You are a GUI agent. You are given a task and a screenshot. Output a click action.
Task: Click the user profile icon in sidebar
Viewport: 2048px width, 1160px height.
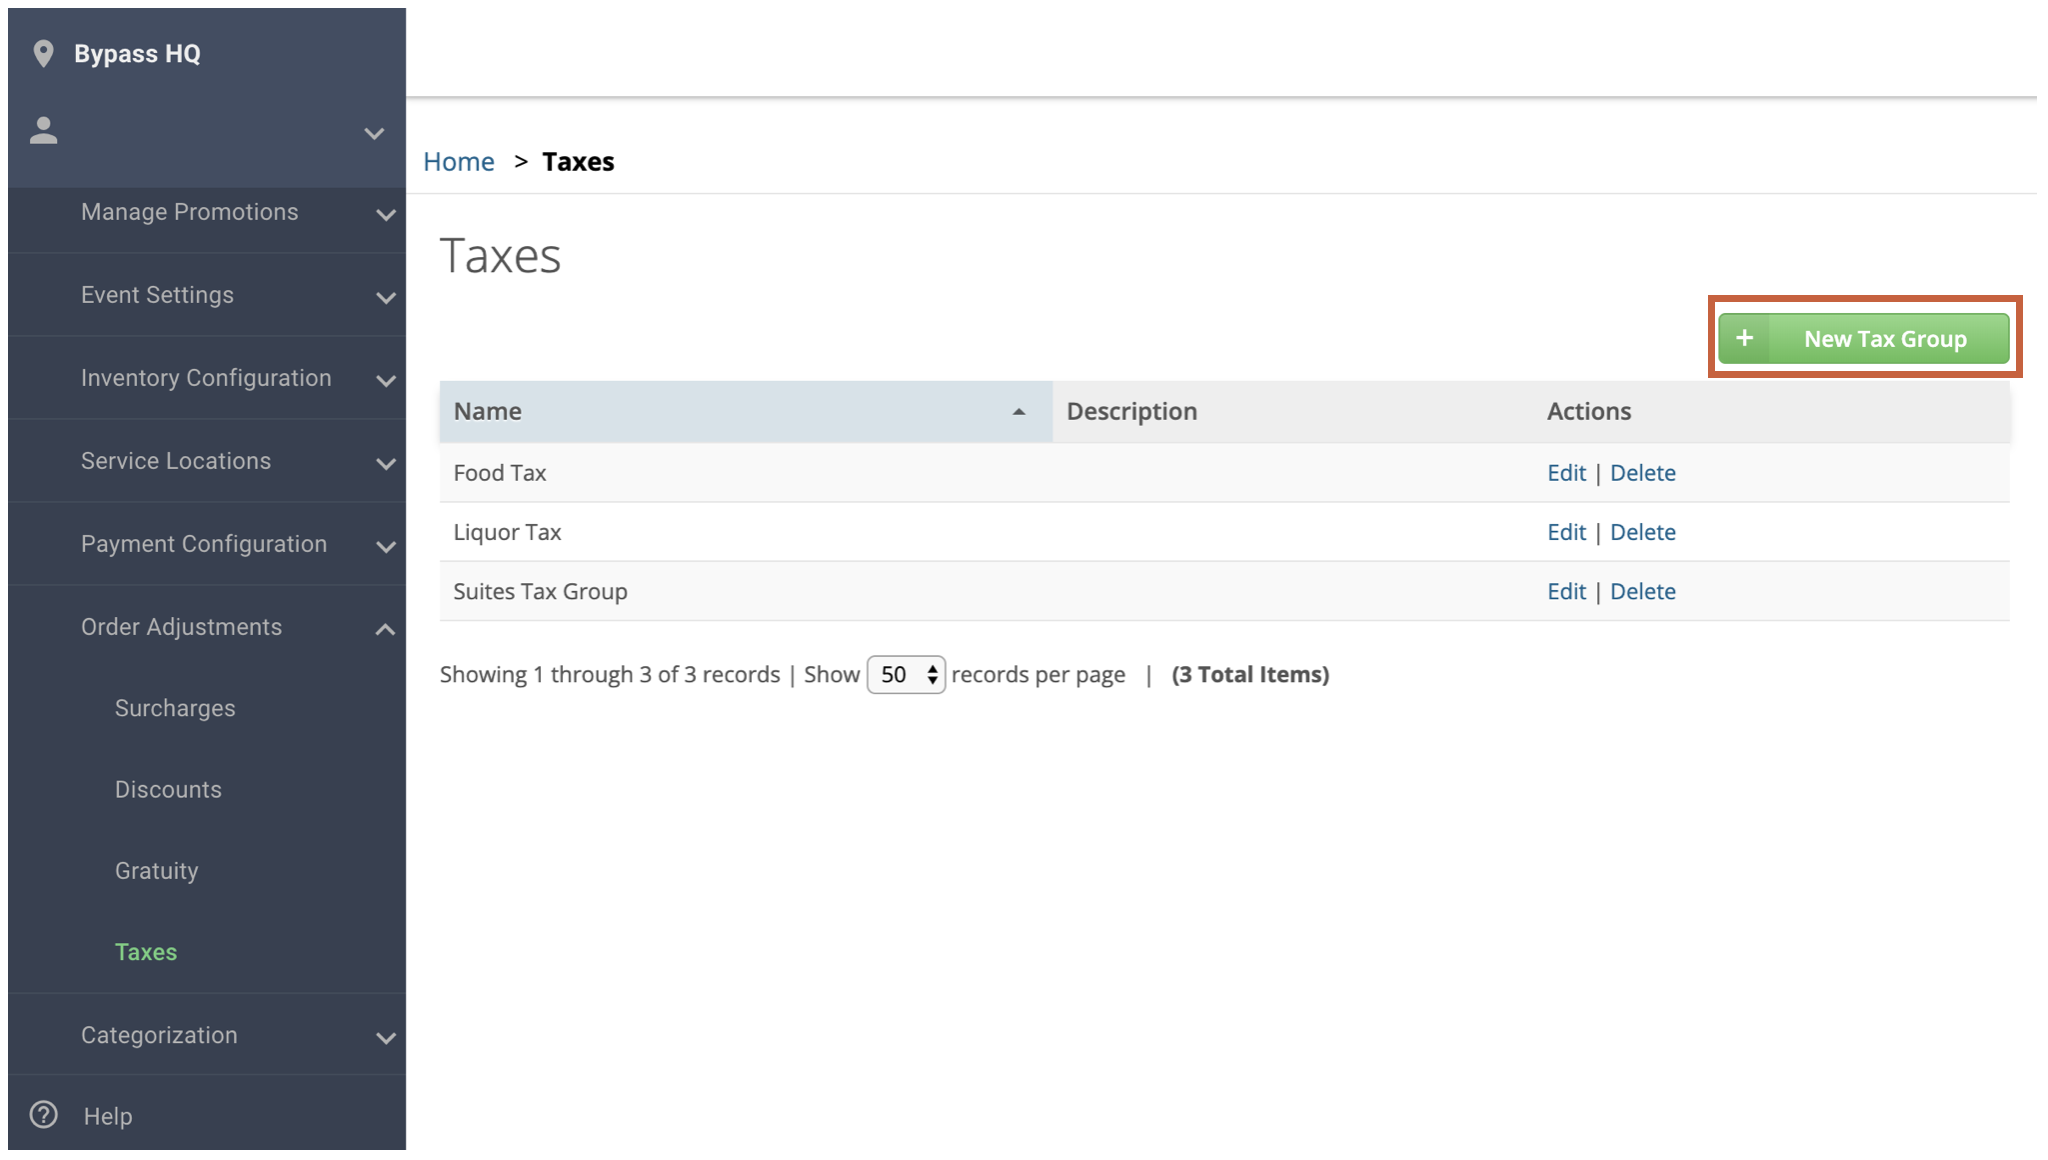(44, 131)
